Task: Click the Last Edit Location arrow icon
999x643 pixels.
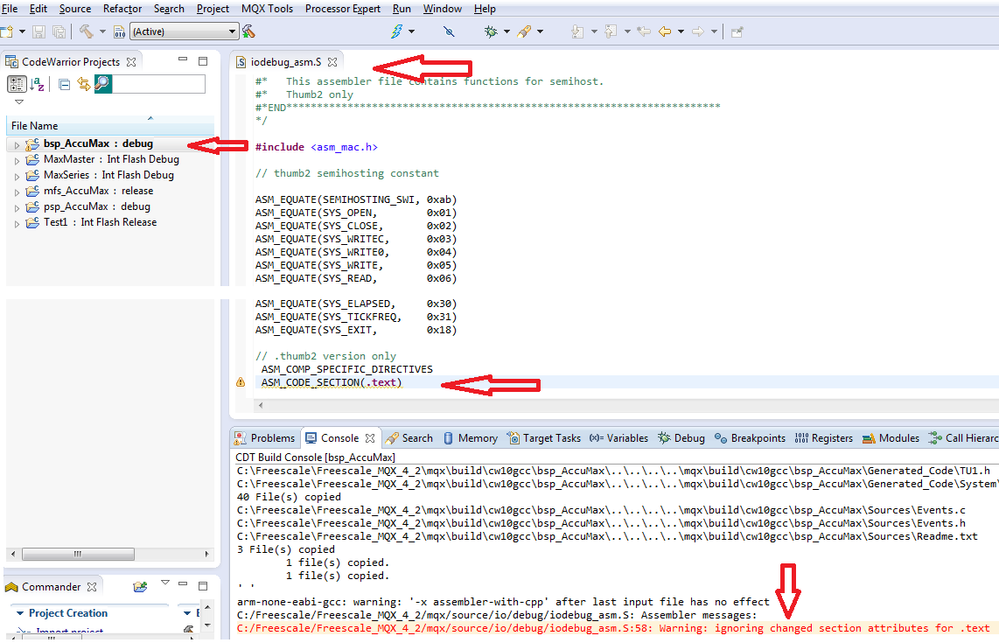Action: click(x=643, y=31)
